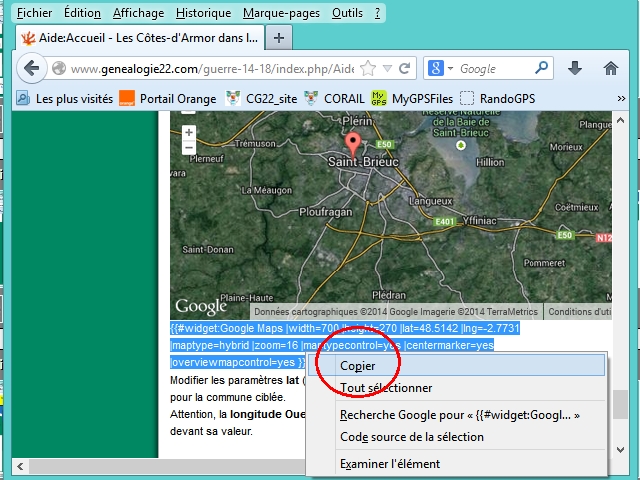This screenshot has width=640, height=480.
Task: Choose Tout sélectionner in context menu
Action: click(457, 388)
